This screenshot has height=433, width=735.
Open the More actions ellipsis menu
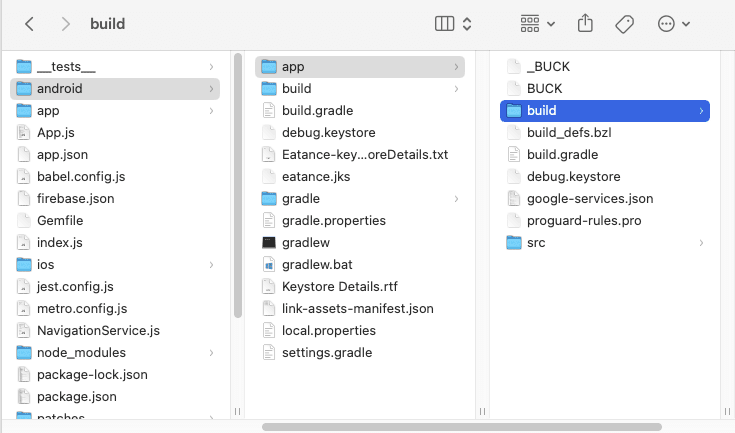(x=673, y=23)
